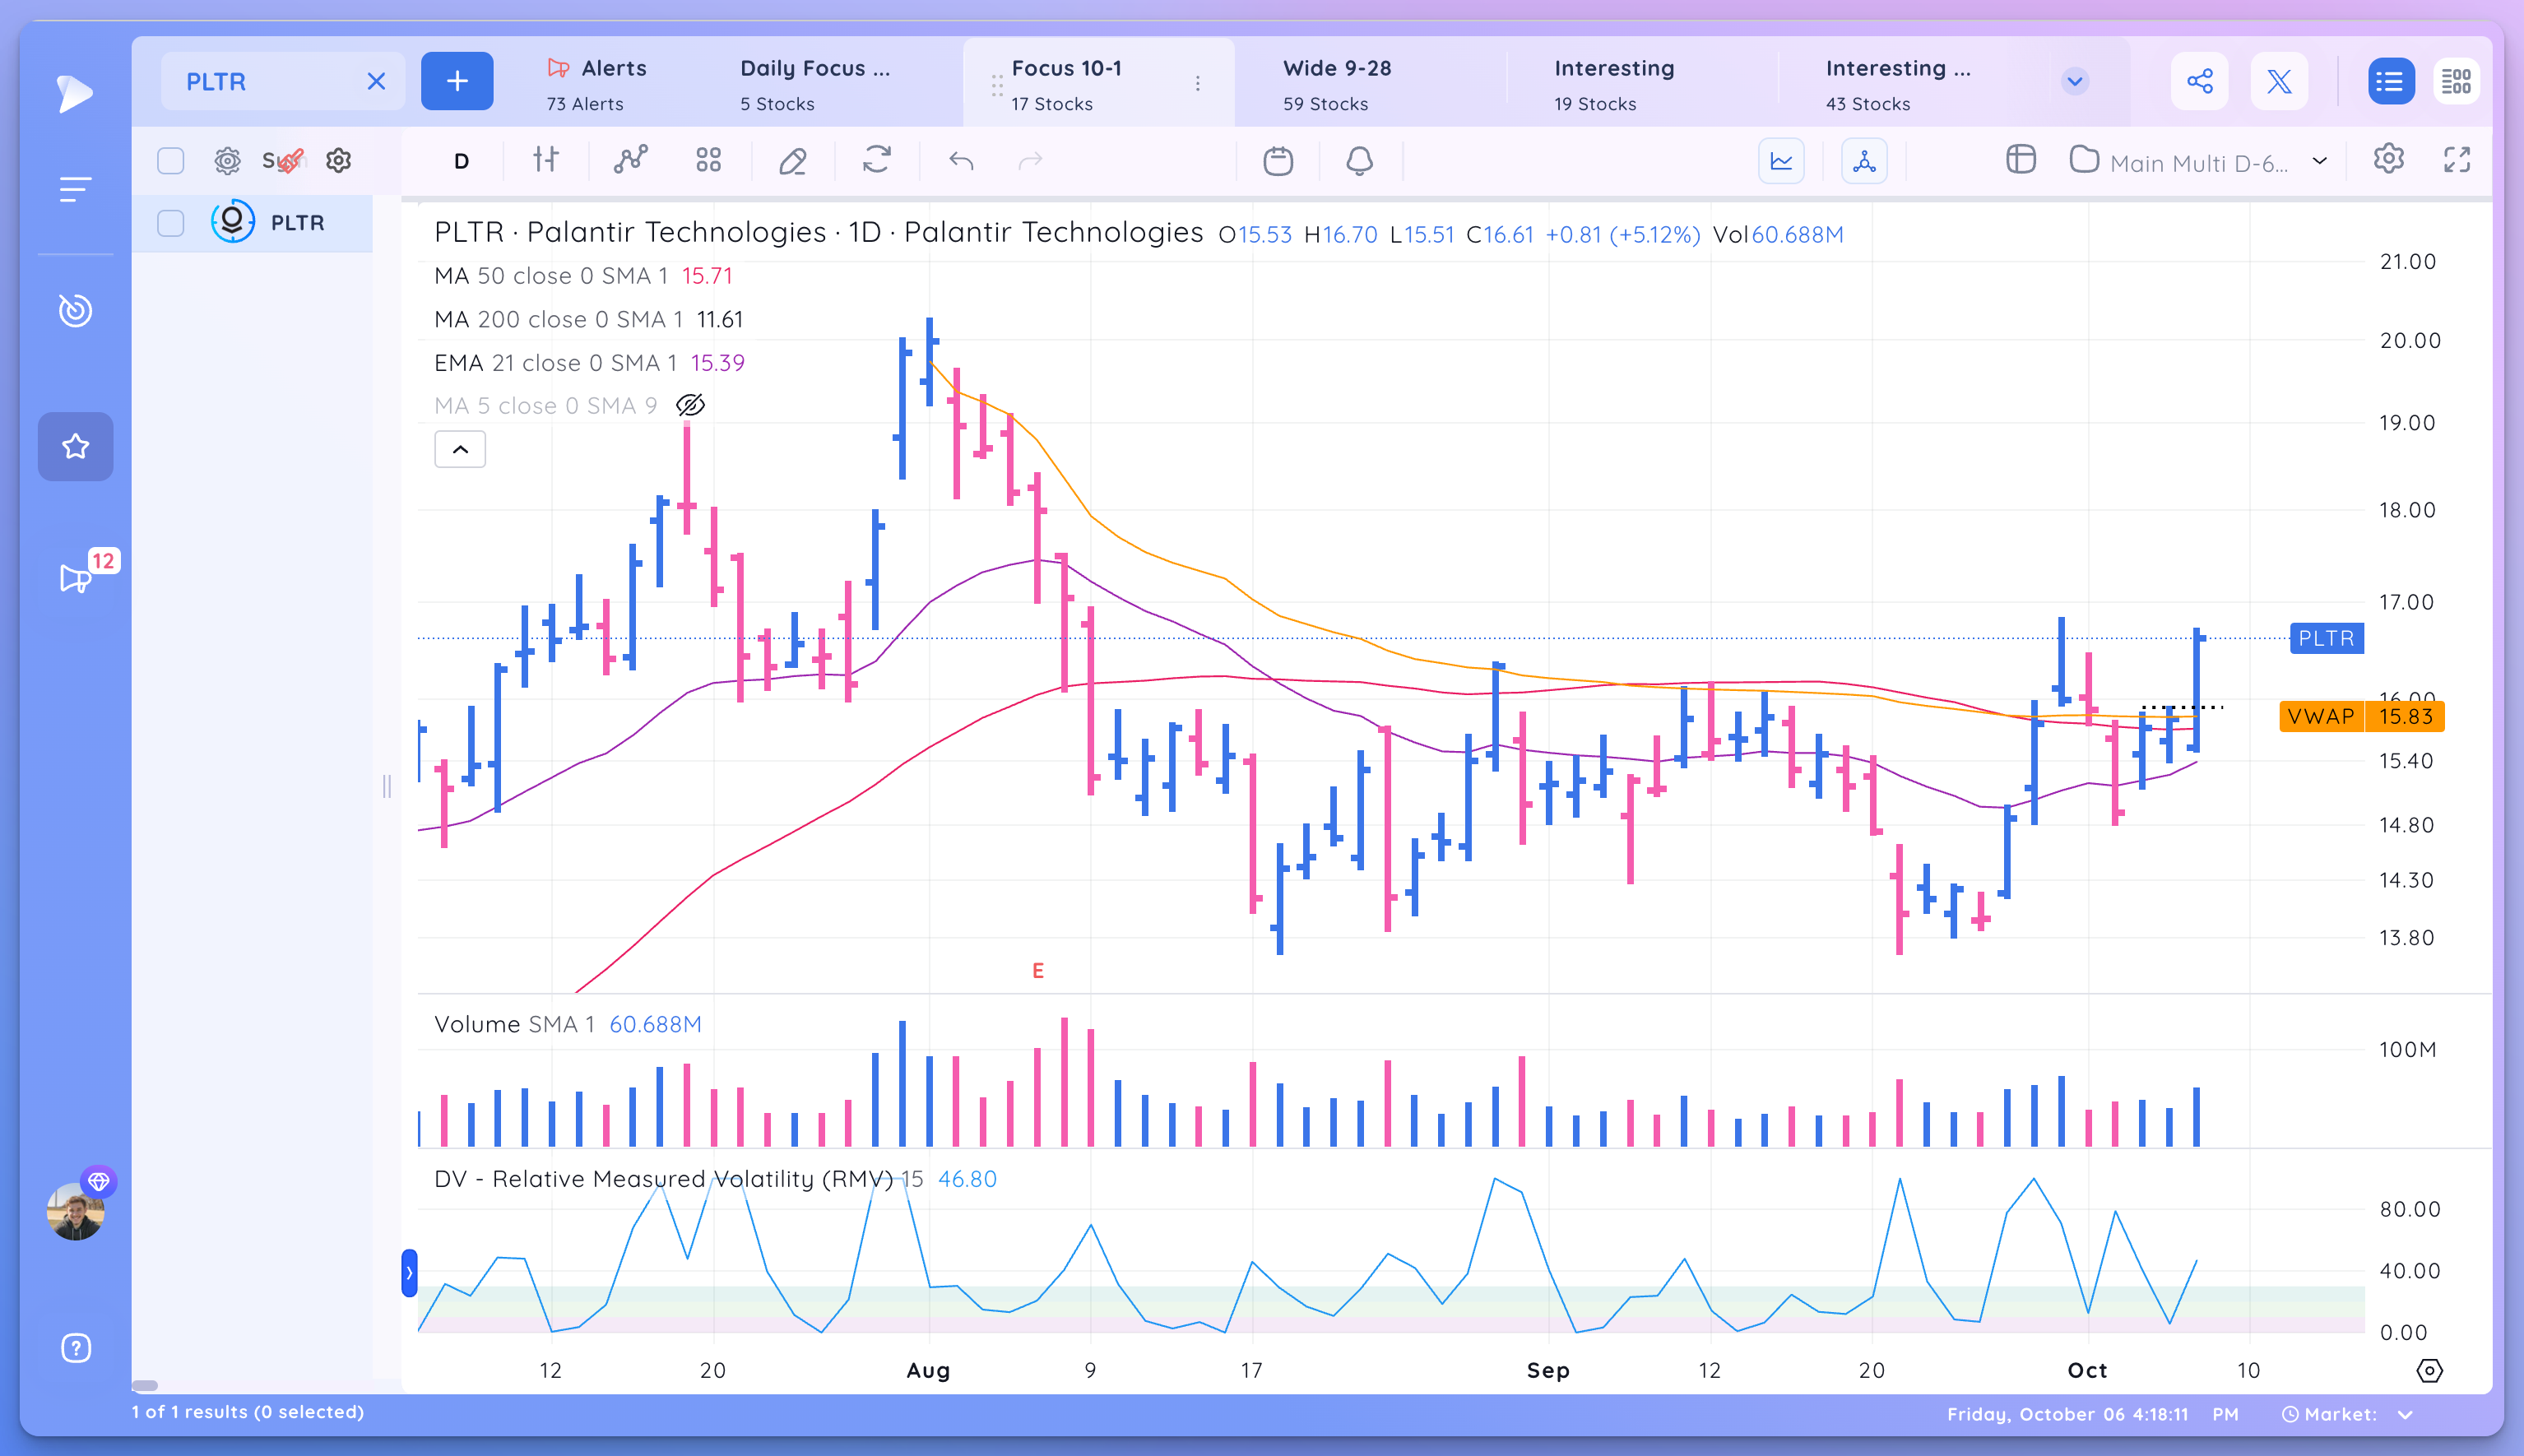Open the scanner radar icon in sidebar

tap(75, 311)
